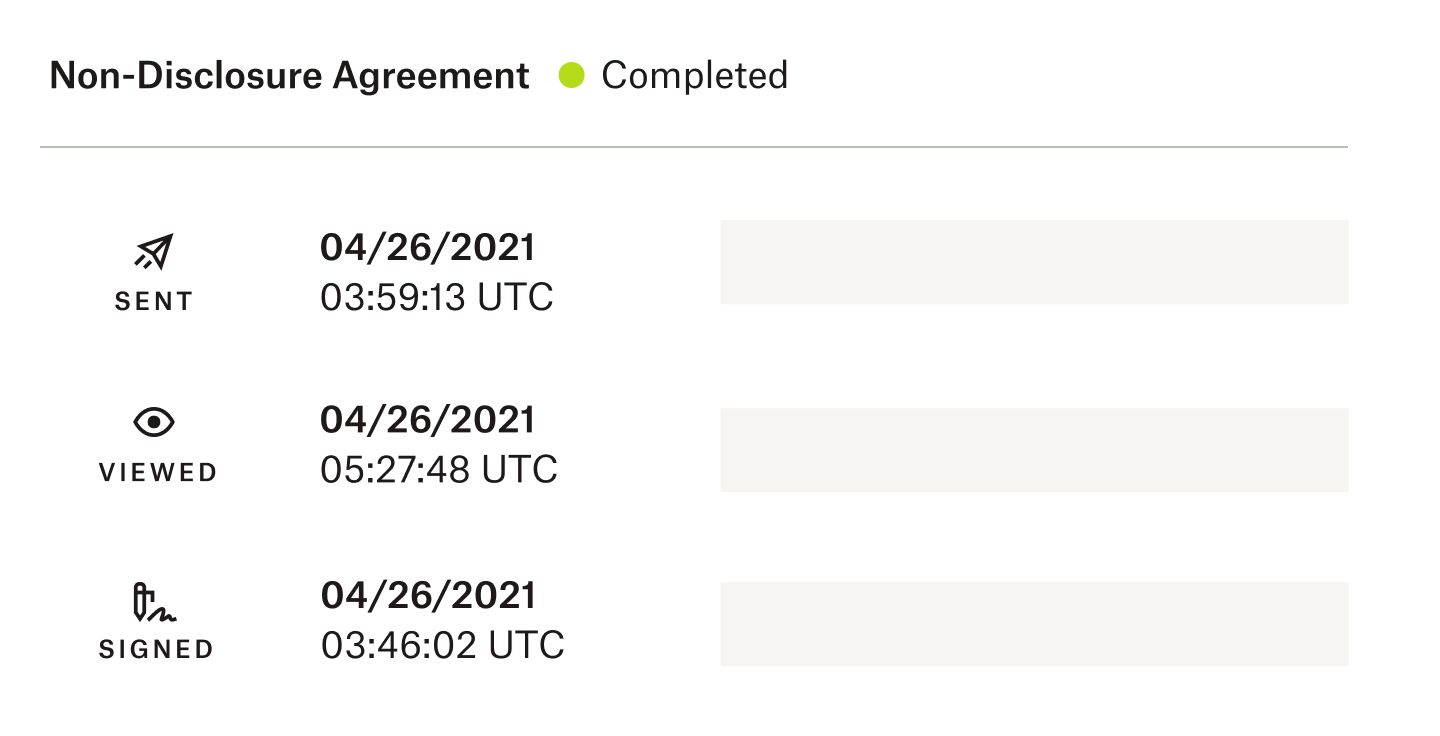Image resolution: width=1440 pixels, height=736 pixels.
Task: Click the 03:46:02 UTC signed time
Action: [x=442, y=645]
